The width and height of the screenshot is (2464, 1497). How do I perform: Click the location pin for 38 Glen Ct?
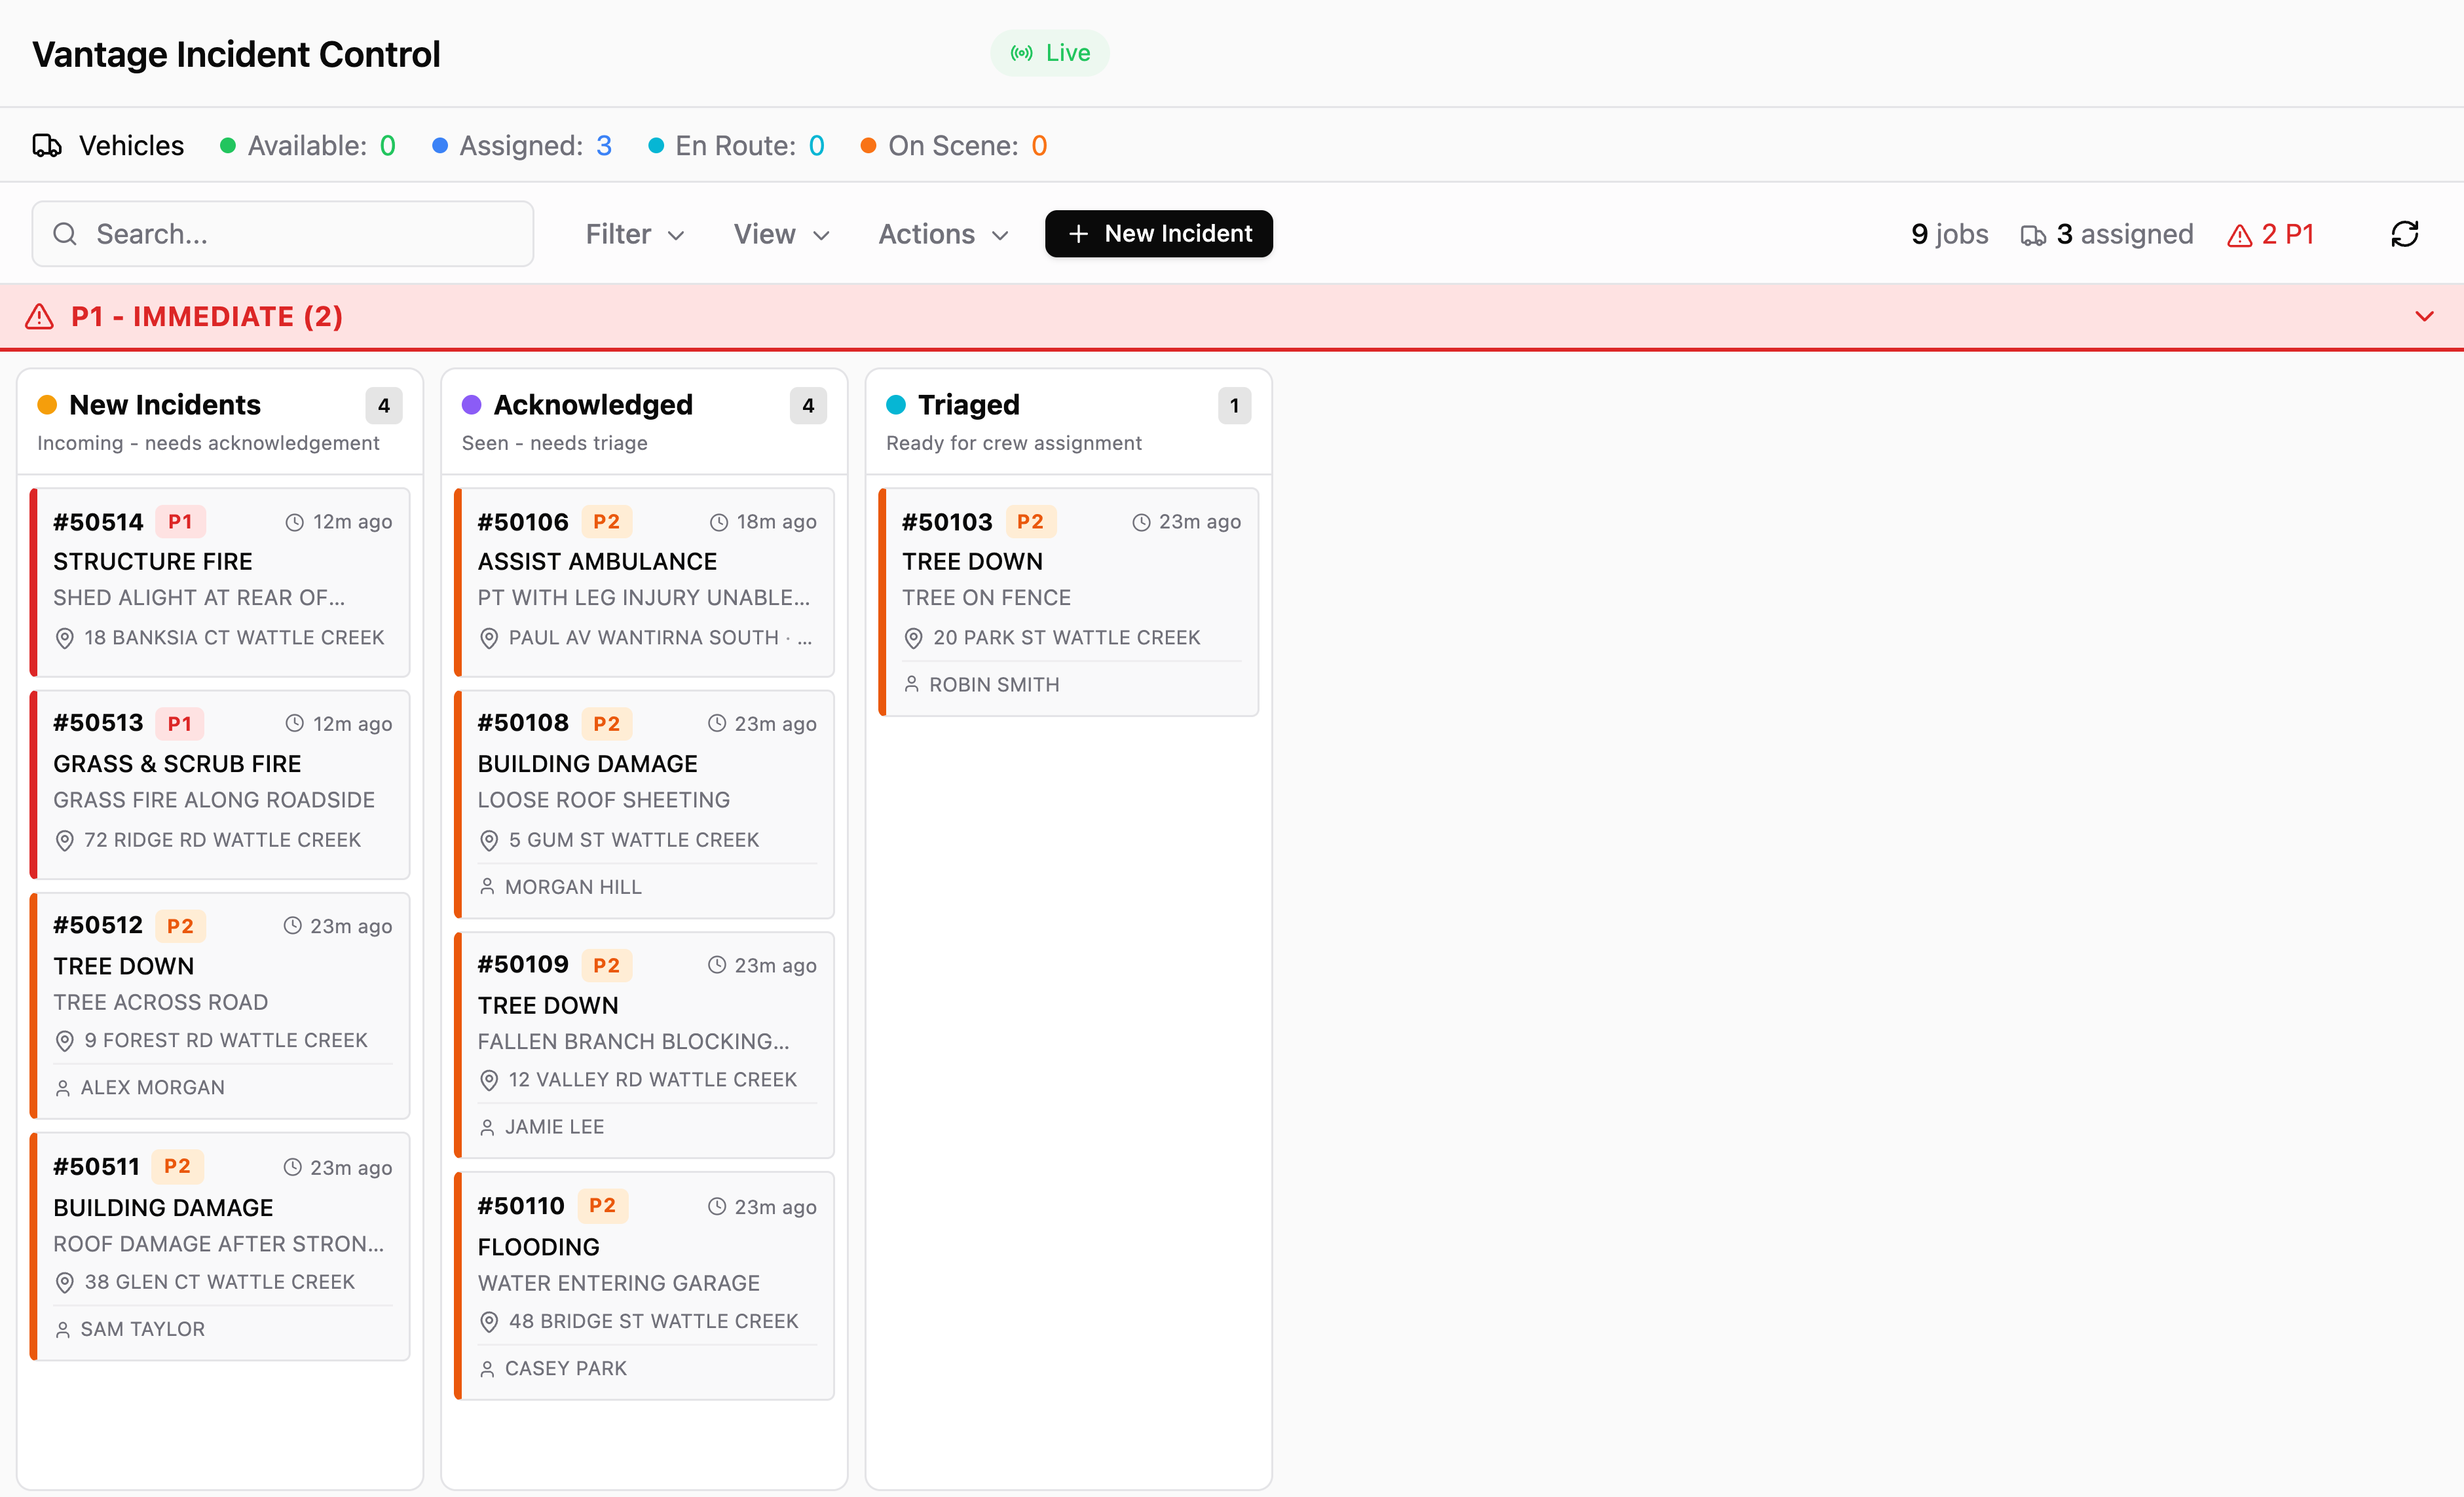tap(65, 1283)
